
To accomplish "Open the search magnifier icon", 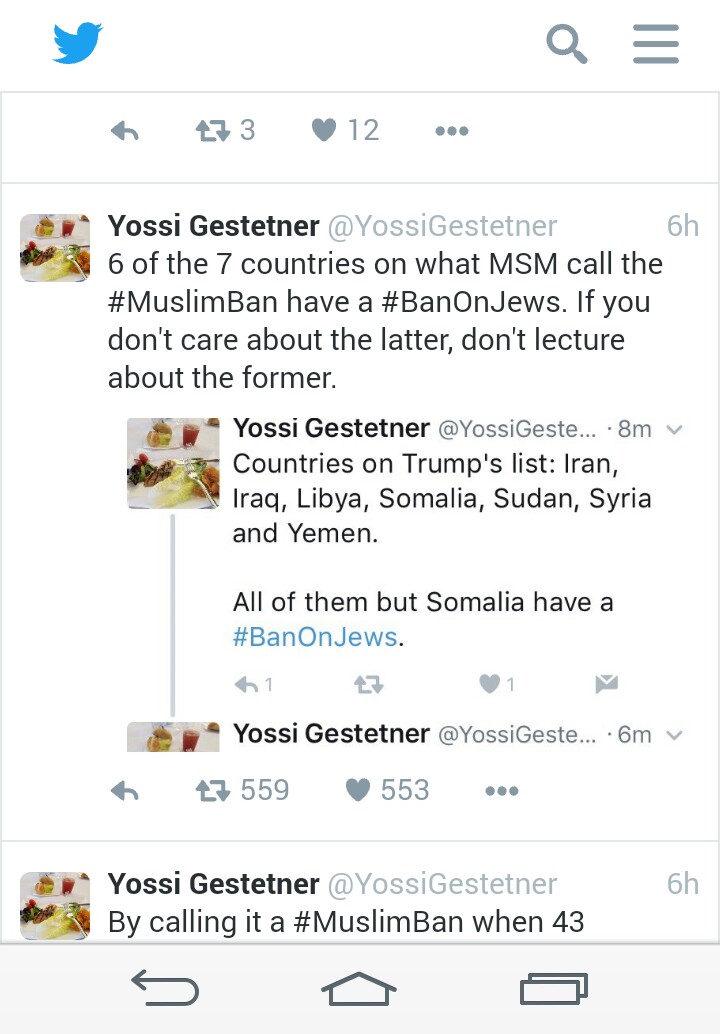I will pyautogui.click(x=566, y=44).
